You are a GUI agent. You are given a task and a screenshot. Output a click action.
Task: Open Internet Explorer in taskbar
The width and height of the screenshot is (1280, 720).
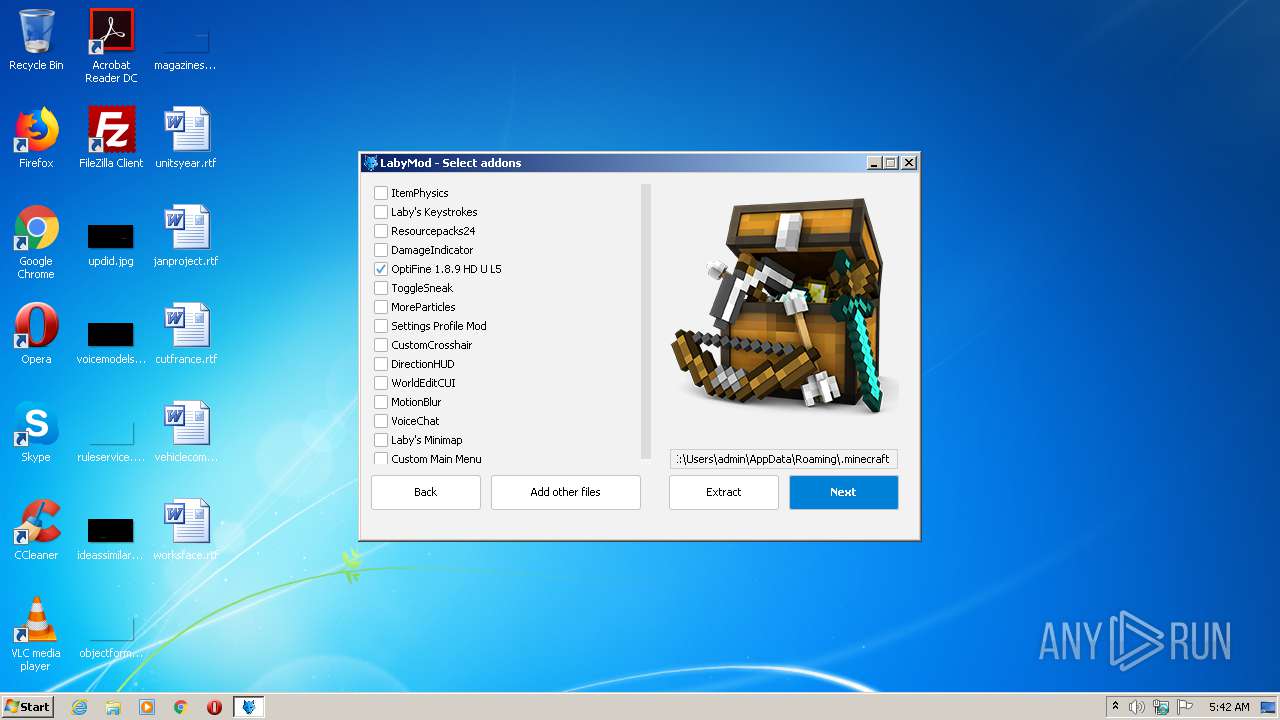[80, 707]
